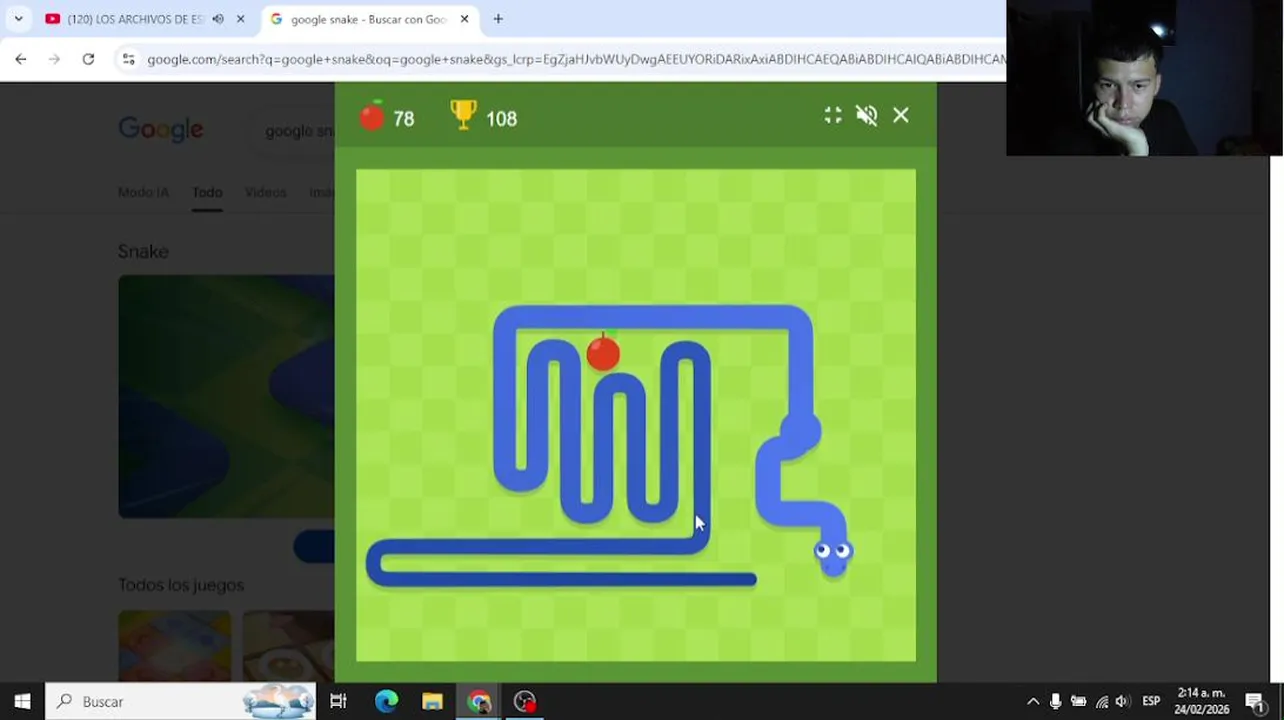The height and width of the screenshot is (720, 1284).
Task: Open the Windows Start menu
Action: (x=22, y=701)
